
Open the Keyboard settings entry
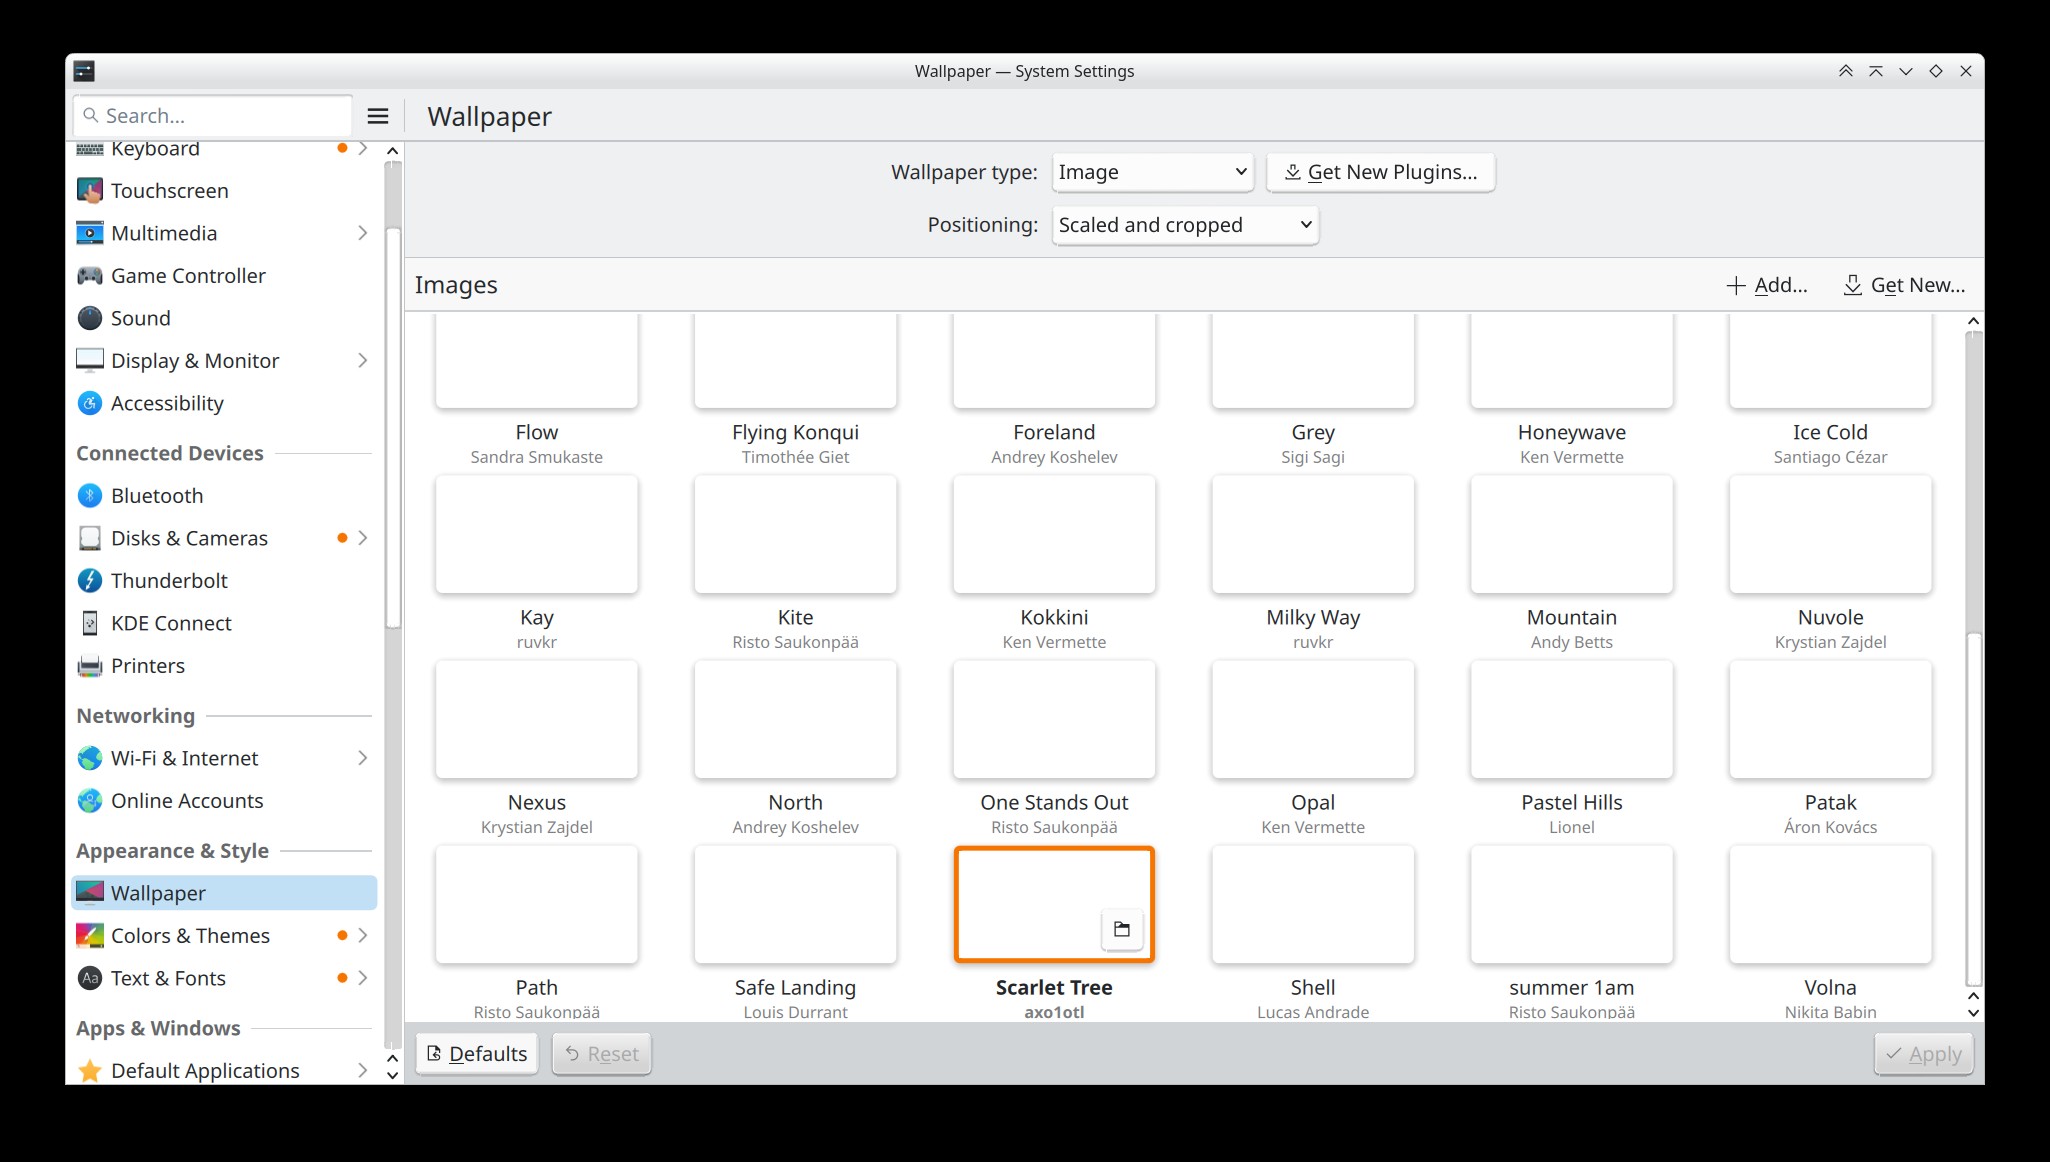tap(224, 149)
